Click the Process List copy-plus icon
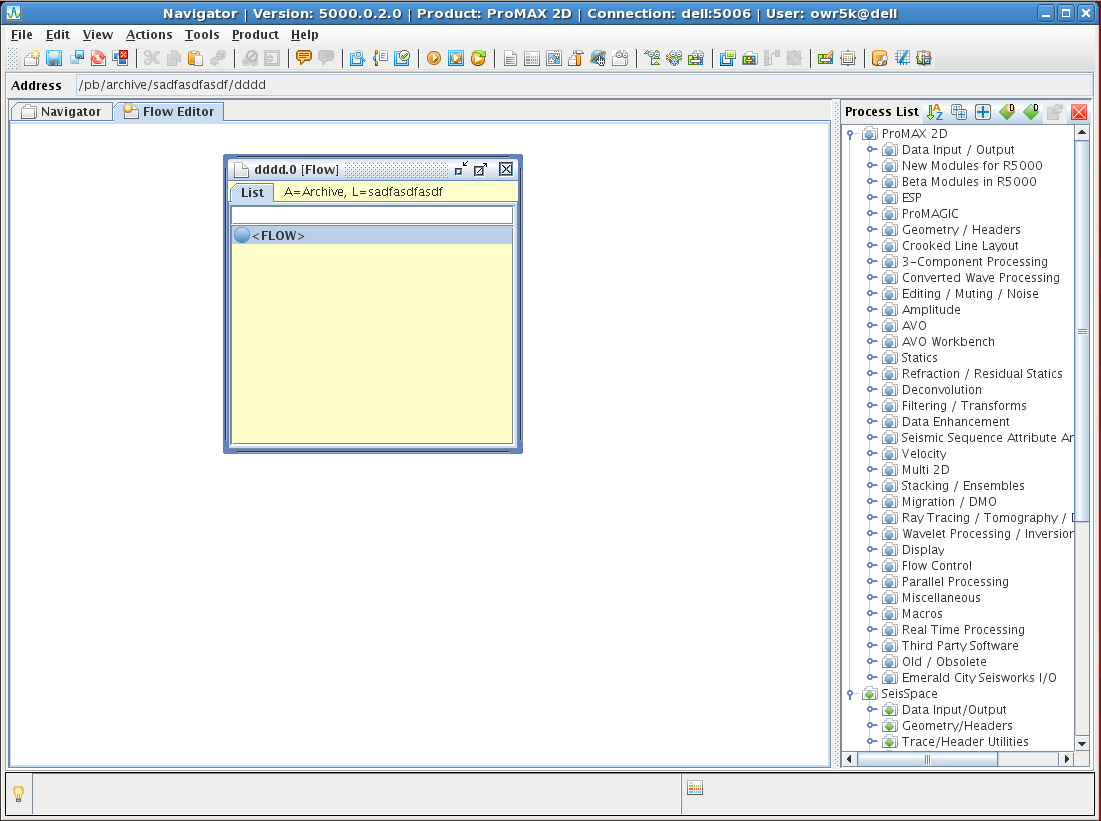Image resolution: width=1101 pixels, height=821 pixels. click(958, 112)
